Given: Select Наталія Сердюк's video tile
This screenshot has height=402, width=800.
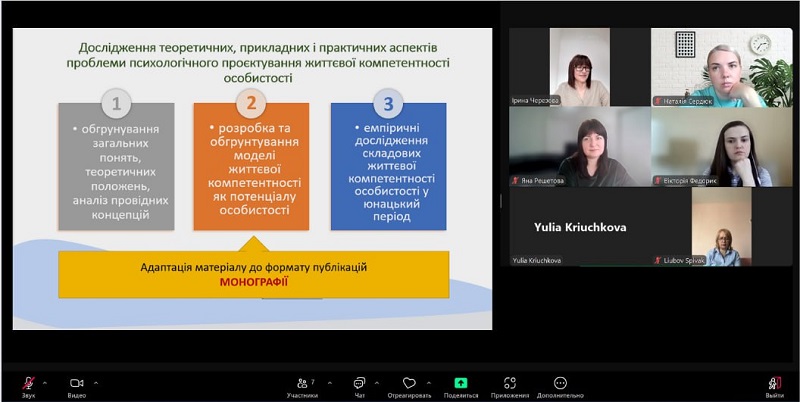Looking at the screenshot, I should click(x=721, y=67).
